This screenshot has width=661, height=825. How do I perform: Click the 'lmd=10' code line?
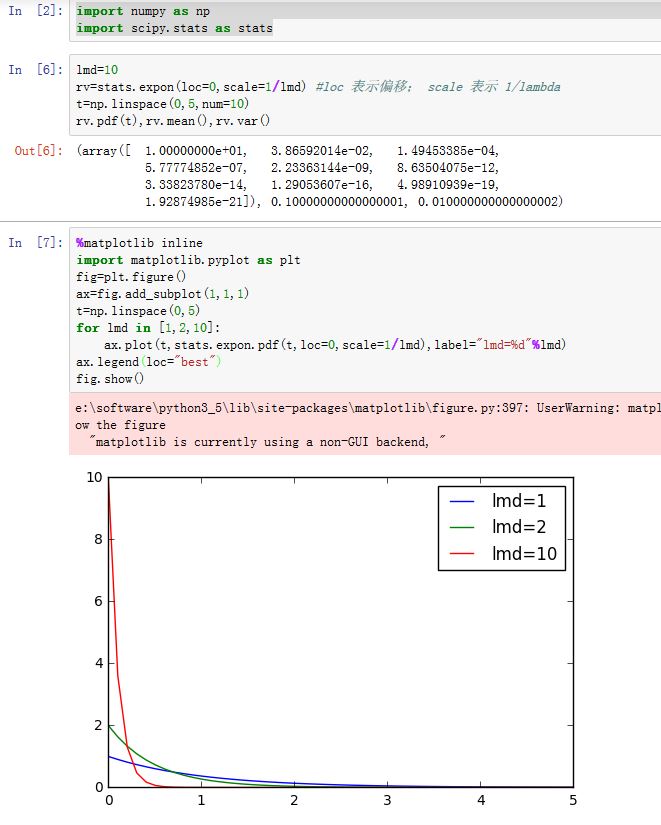[95, 71]
